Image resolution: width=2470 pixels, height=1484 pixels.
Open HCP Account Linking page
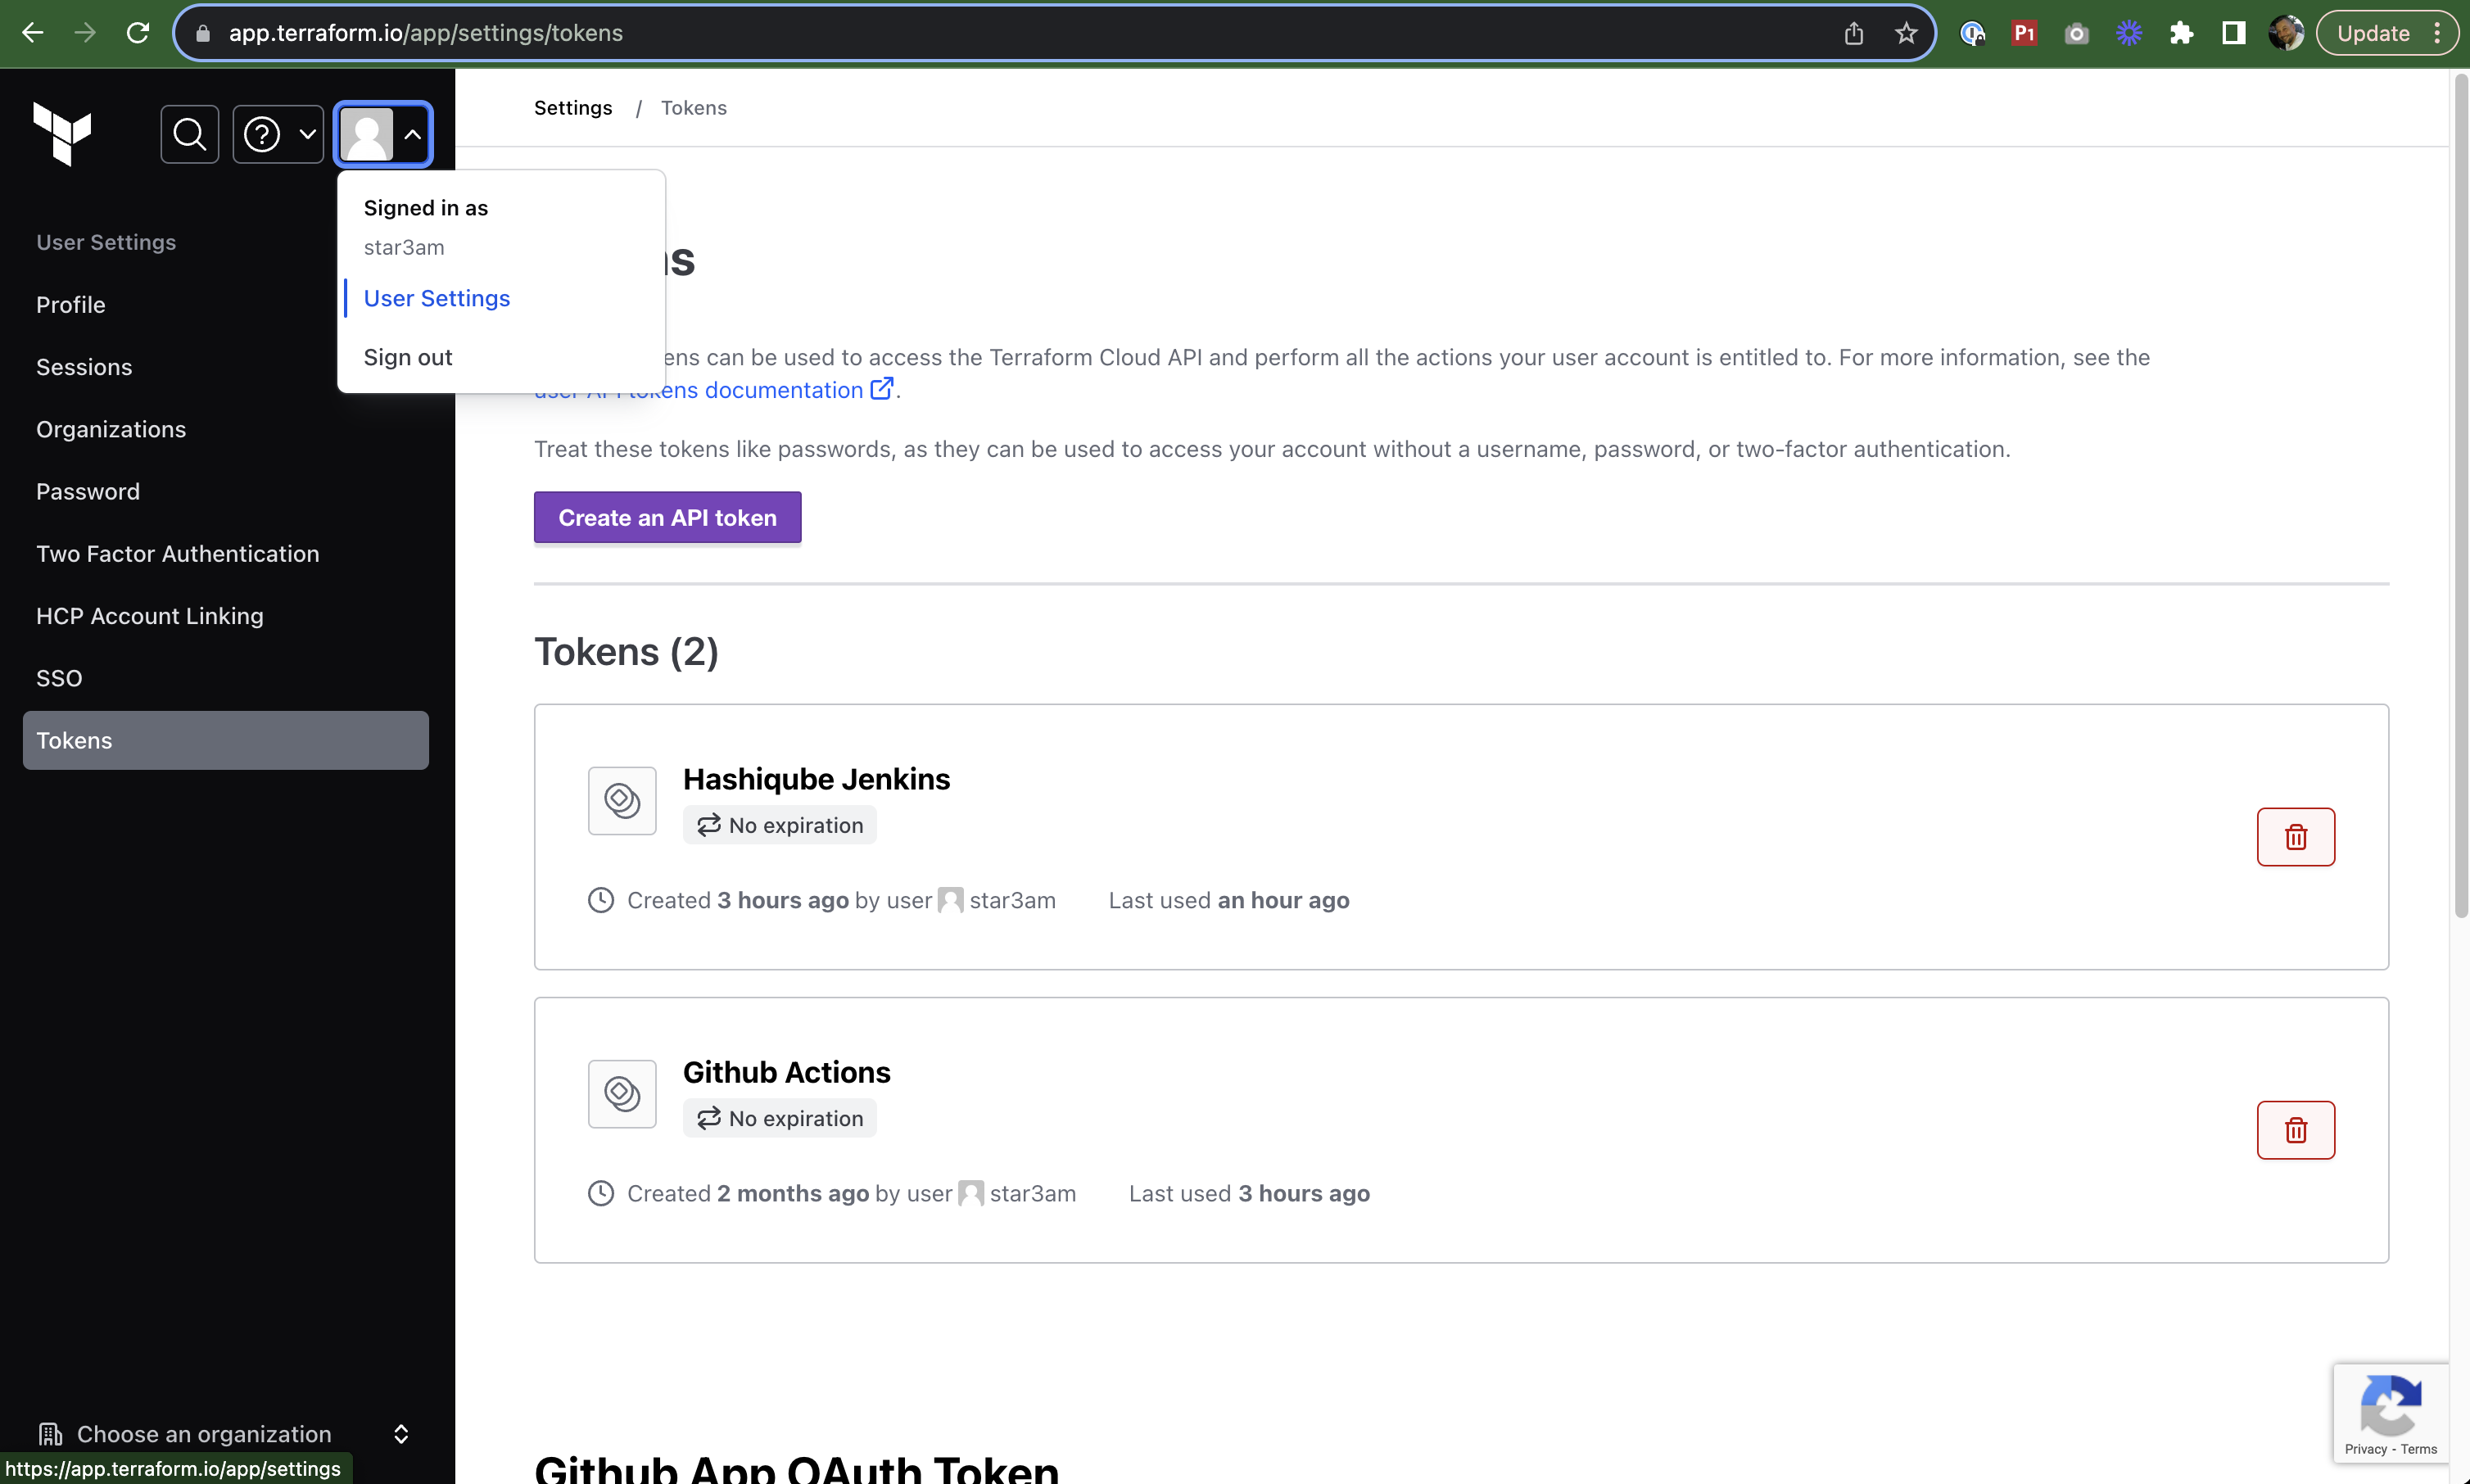point(150,616)
